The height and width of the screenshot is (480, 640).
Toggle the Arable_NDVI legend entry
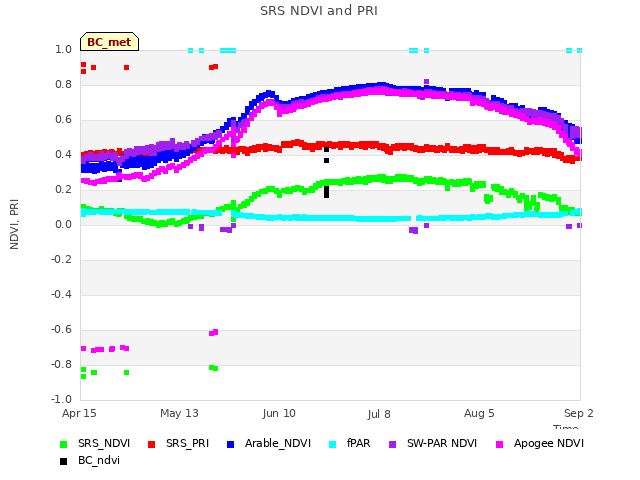[x=269, y=444]
